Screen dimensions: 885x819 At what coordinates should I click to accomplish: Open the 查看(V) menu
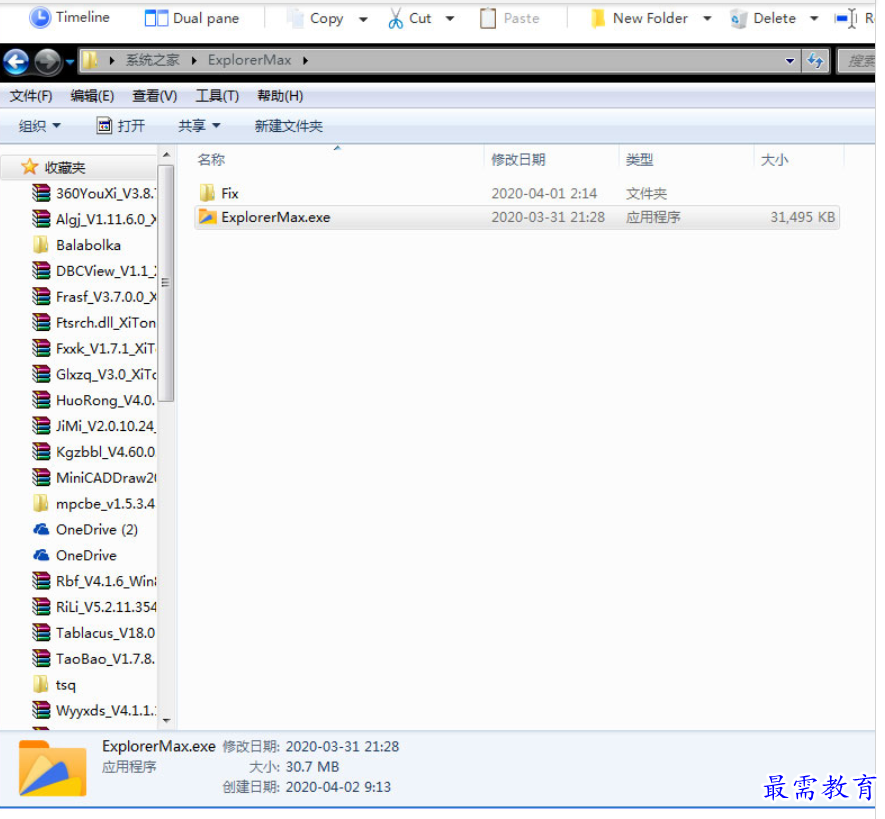(155, 96)
